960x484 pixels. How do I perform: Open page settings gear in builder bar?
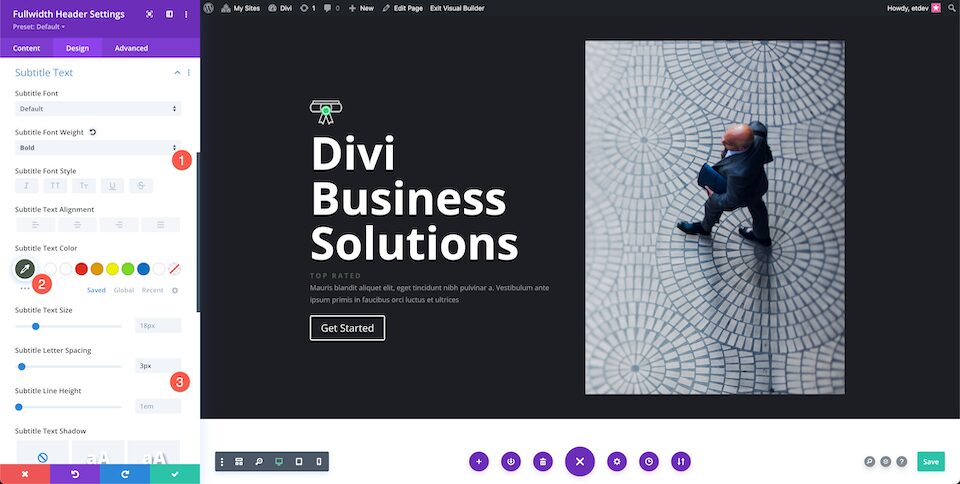617,461
